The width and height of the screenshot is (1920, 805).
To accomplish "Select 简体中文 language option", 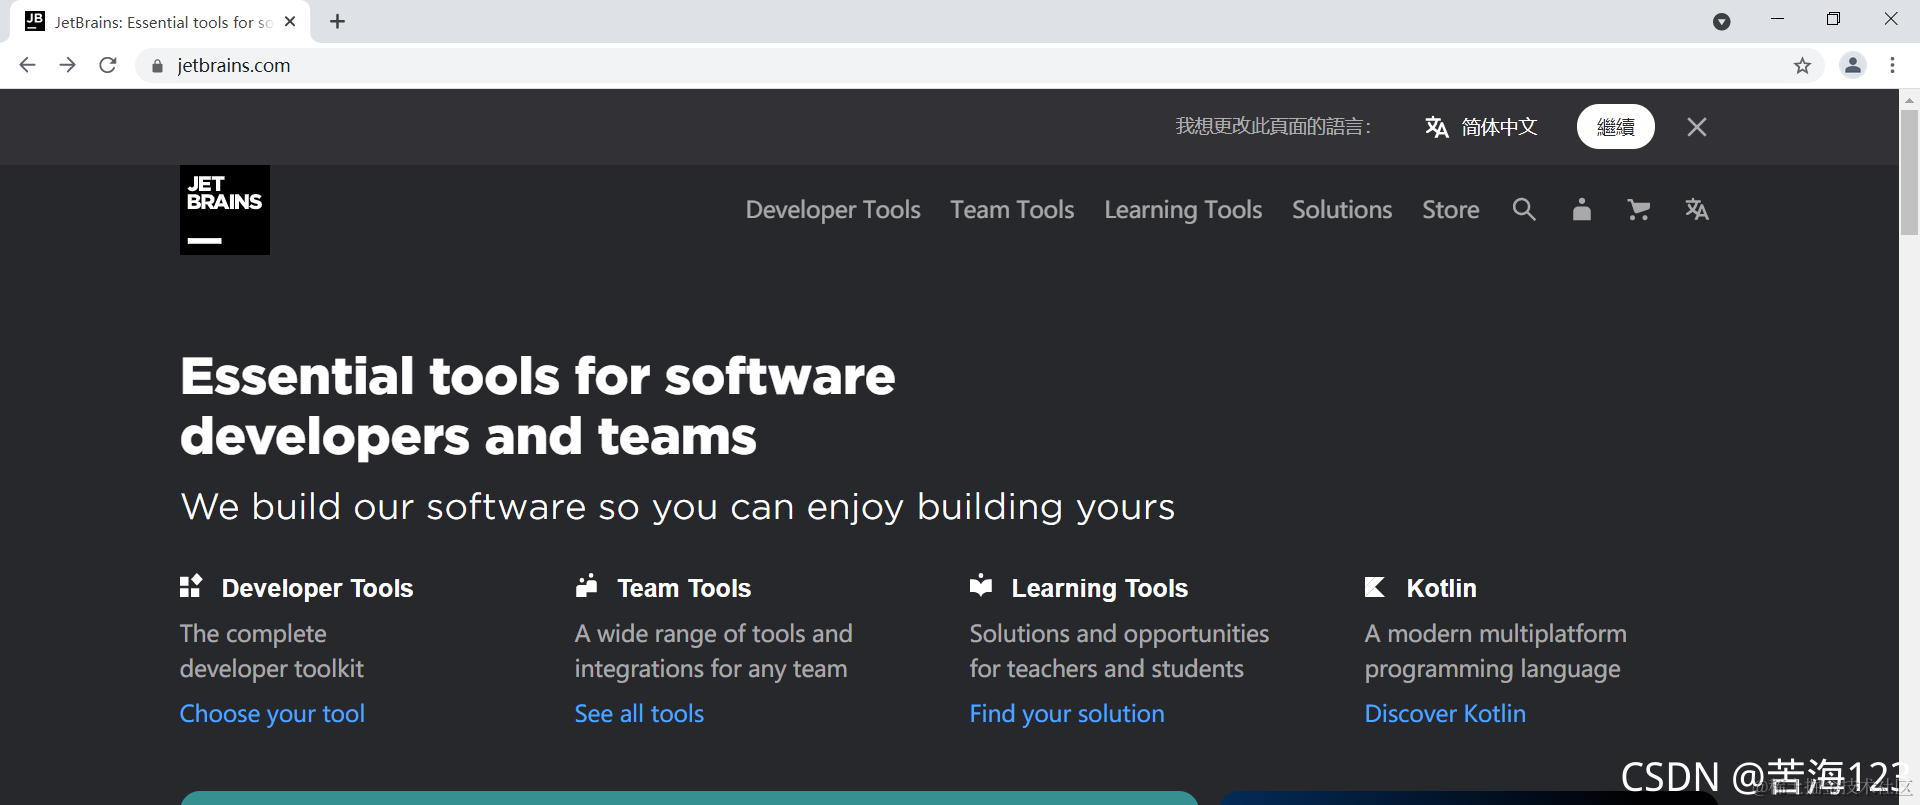I will [1499, 127].
